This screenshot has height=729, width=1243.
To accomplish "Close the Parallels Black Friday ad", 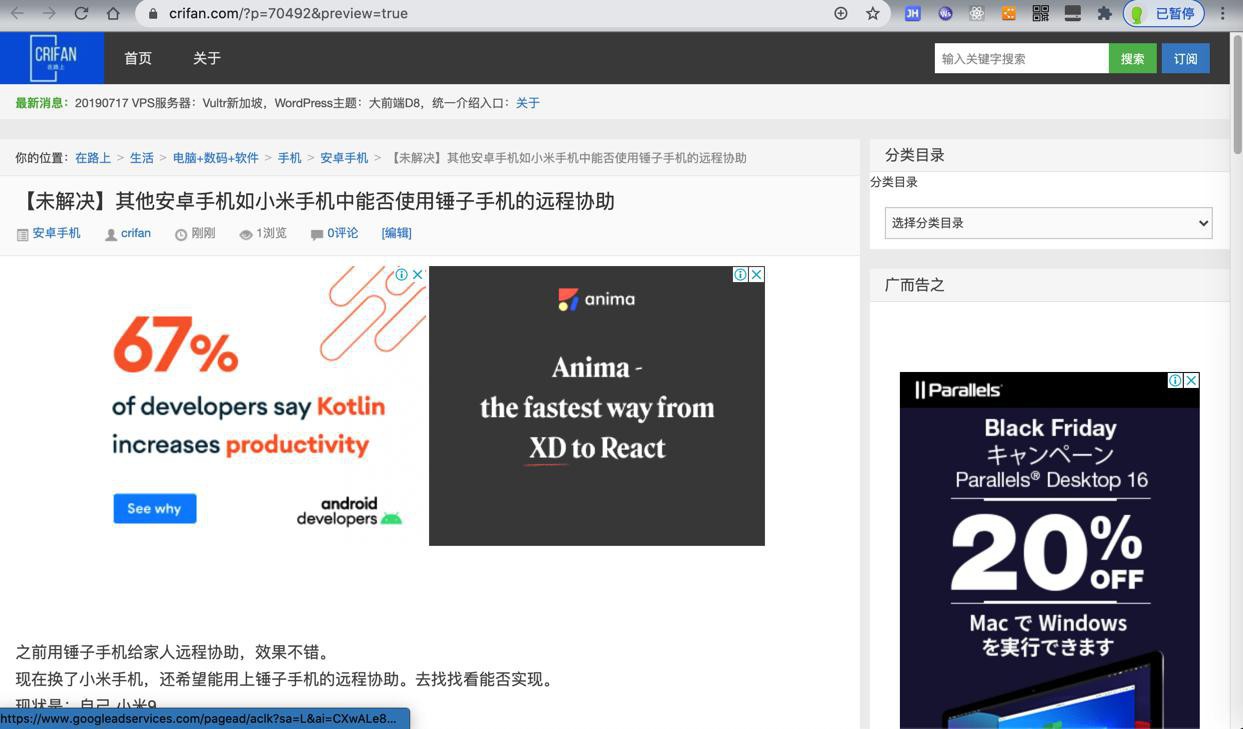I will pos(1191,380).
